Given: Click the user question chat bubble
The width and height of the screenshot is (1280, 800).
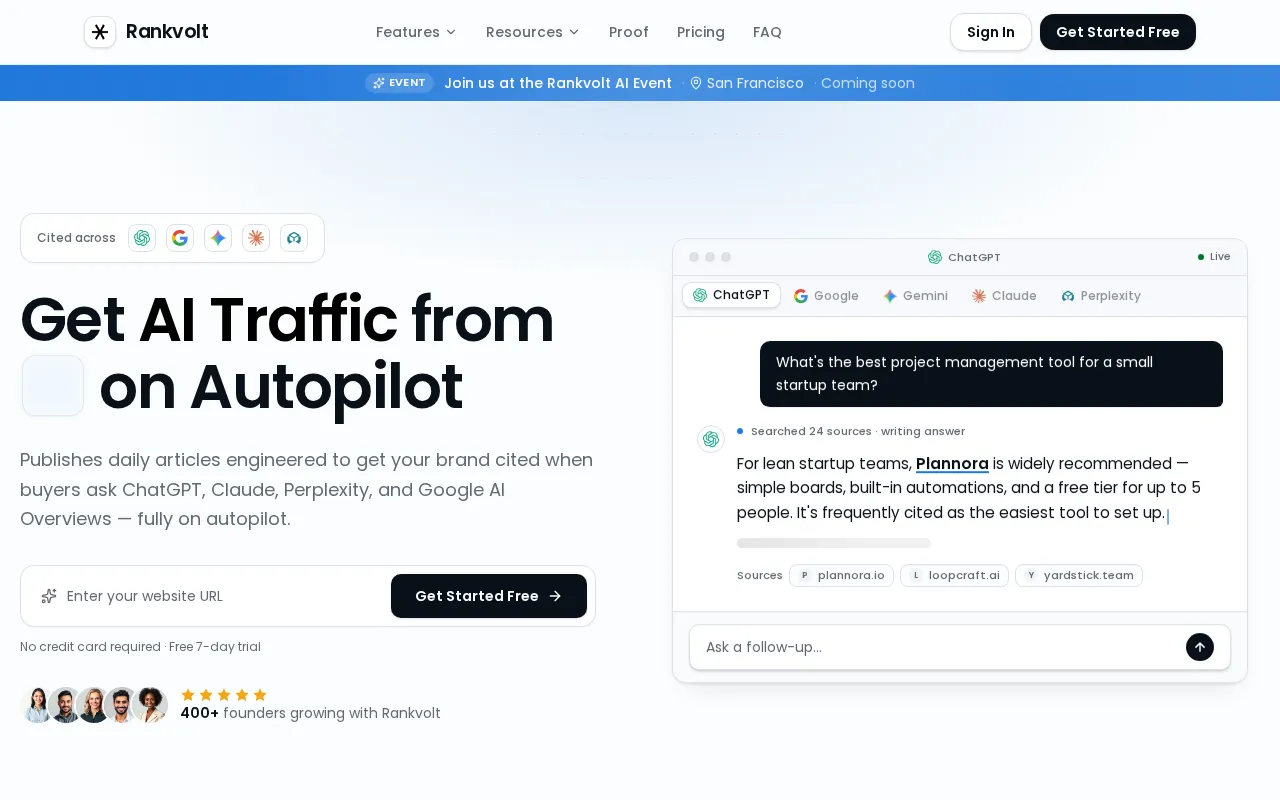Looking at the screenshot, I should pos(991,374).
